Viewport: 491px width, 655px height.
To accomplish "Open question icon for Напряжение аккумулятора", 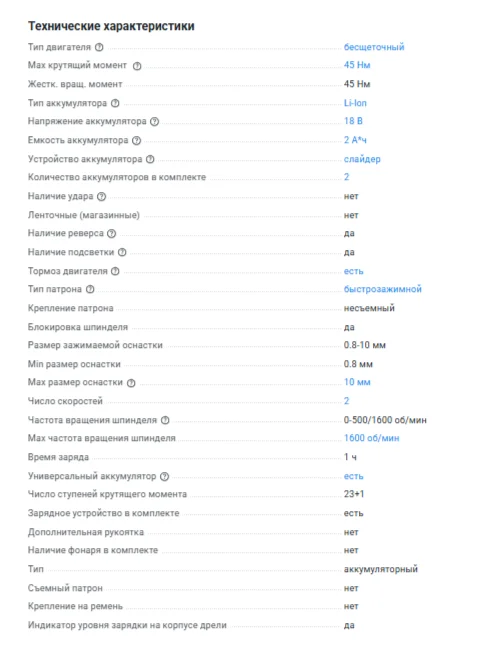I will tap(155, 122).
